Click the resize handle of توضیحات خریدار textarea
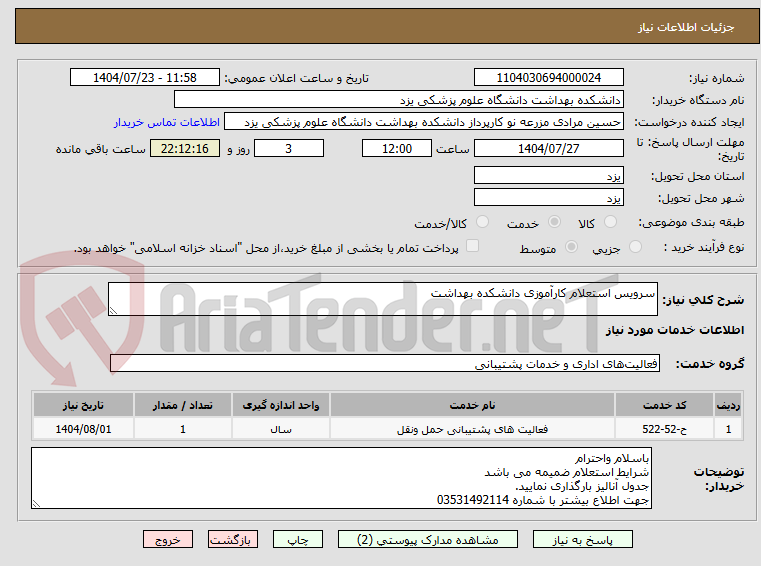Viewport: 761px width, 566px height. (x=36, y=504)
